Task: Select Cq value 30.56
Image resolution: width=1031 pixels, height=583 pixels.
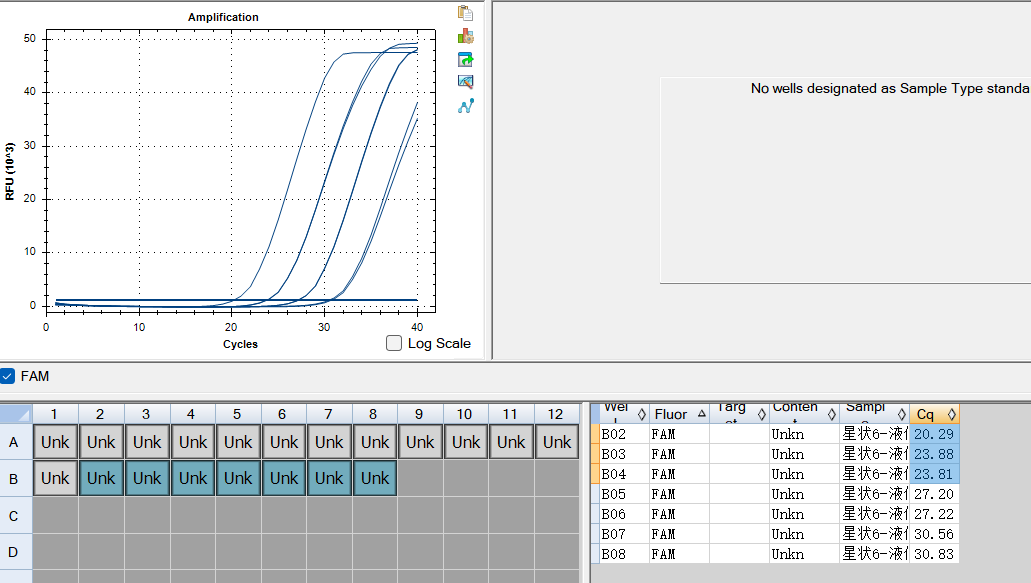Action: click(934, 534)
